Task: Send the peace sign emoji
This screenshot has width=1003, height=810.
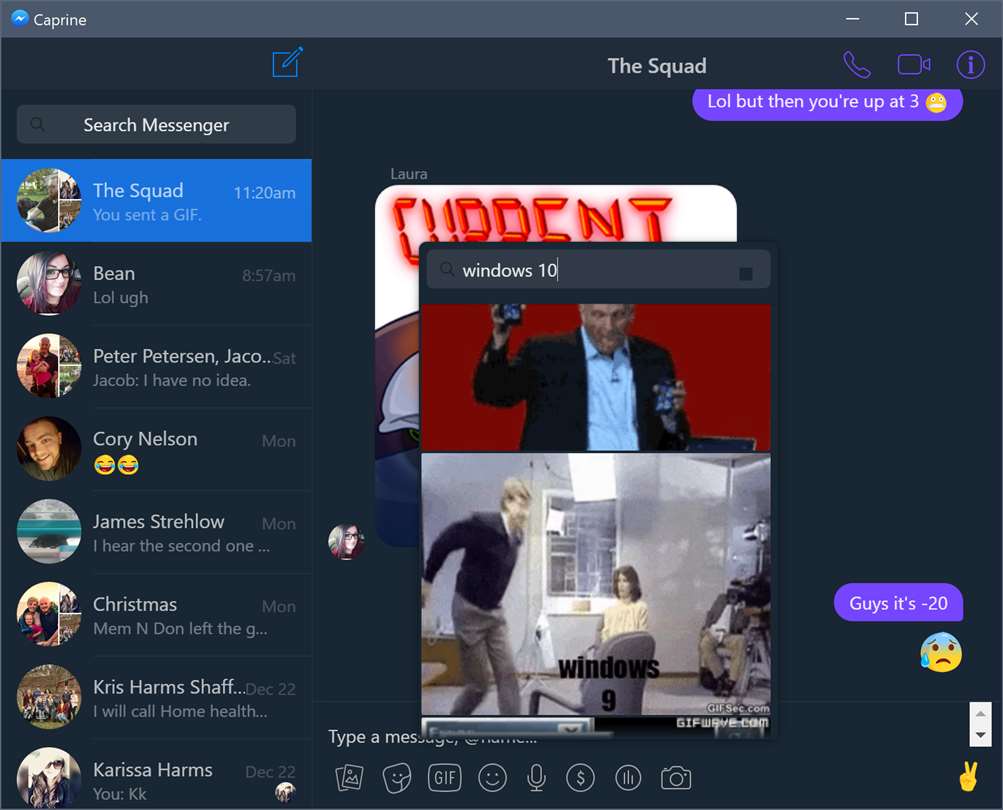Action: tap(968, 777)
